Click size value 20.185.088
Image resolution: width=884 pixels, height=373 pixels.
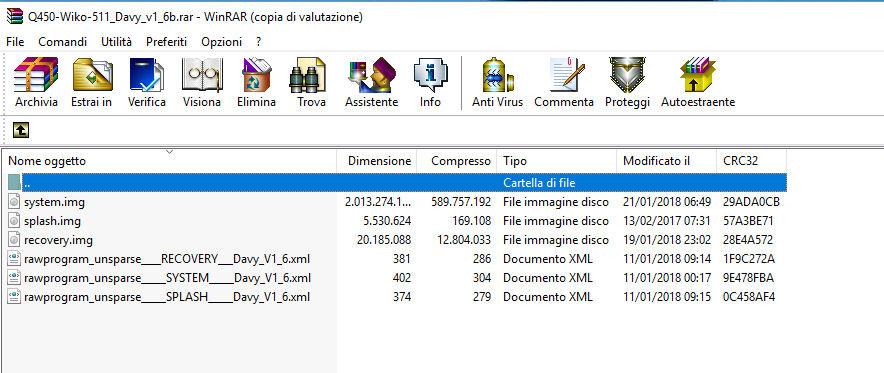[x=384, y=240]
